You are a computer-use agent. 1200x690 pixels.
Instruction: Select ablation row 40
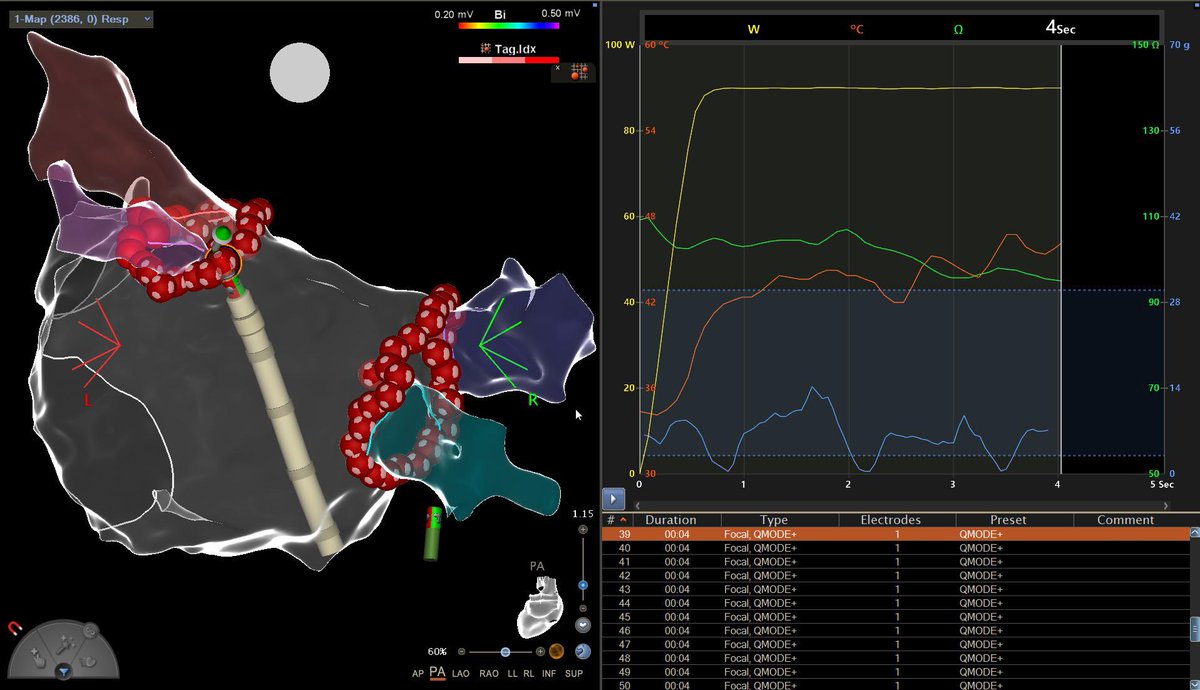coord(894,548)
